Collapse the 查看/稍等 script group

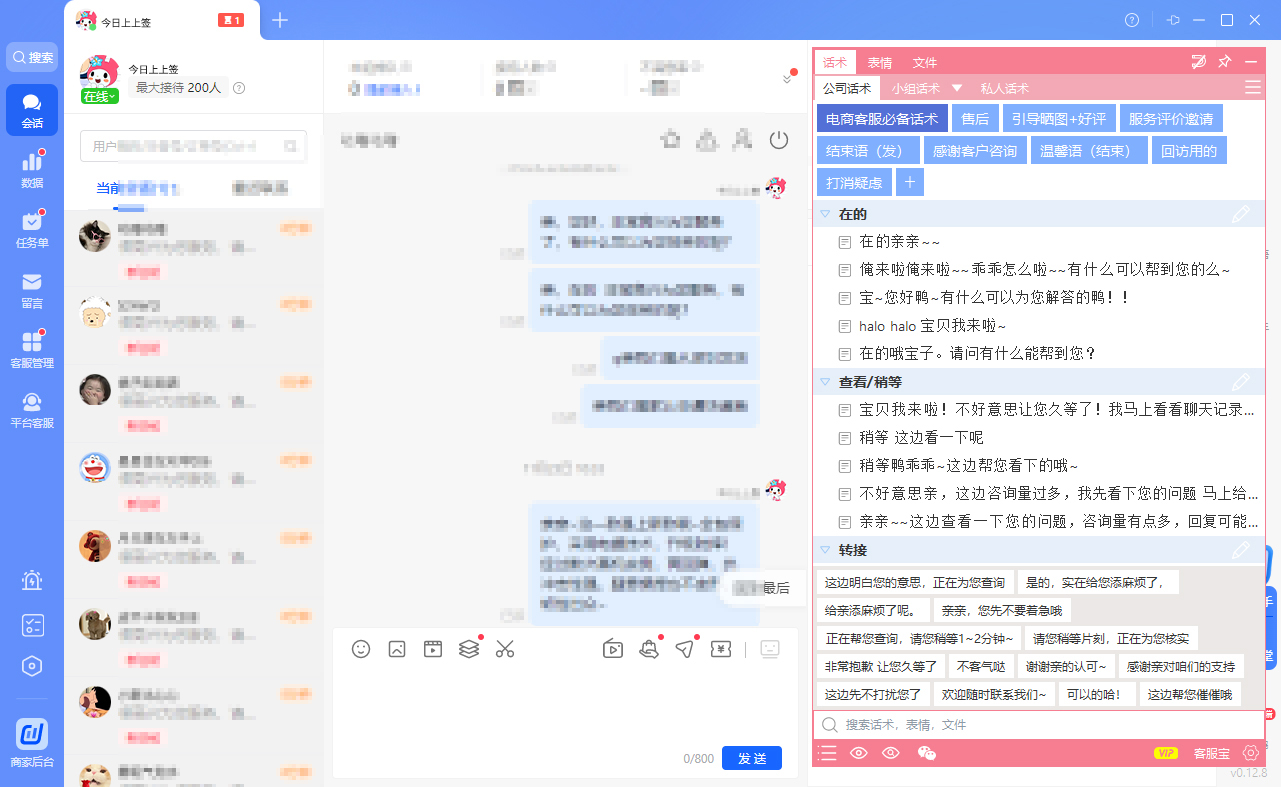[x=826, y=382]
